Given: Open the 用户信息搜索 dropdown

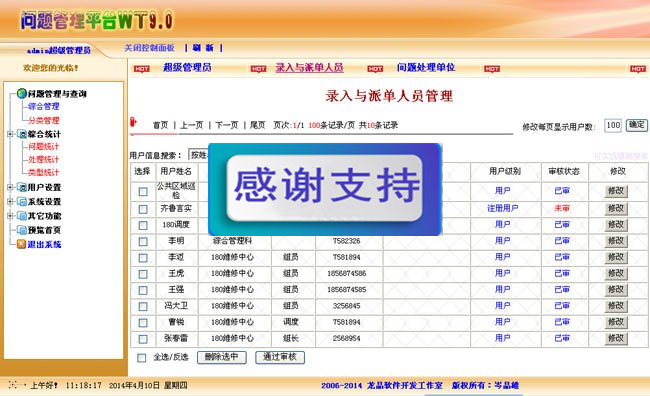Looking at the screenshot, I should (198, 155).
